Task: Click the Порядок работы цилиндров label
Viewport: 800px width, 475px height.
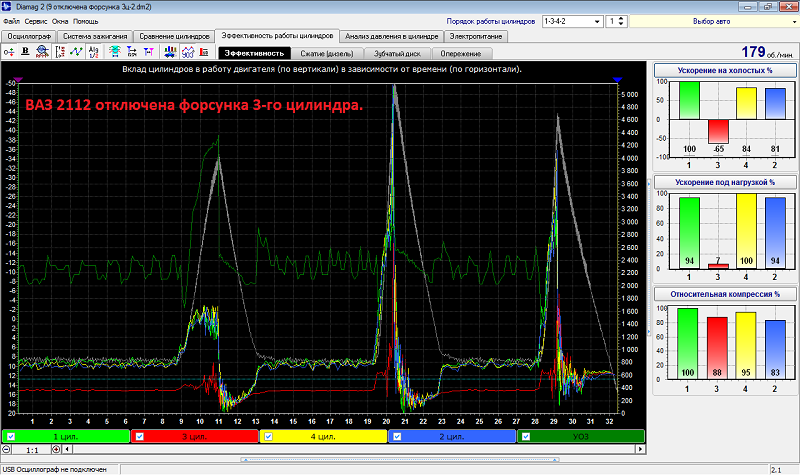Action: [x=491, y=21]
